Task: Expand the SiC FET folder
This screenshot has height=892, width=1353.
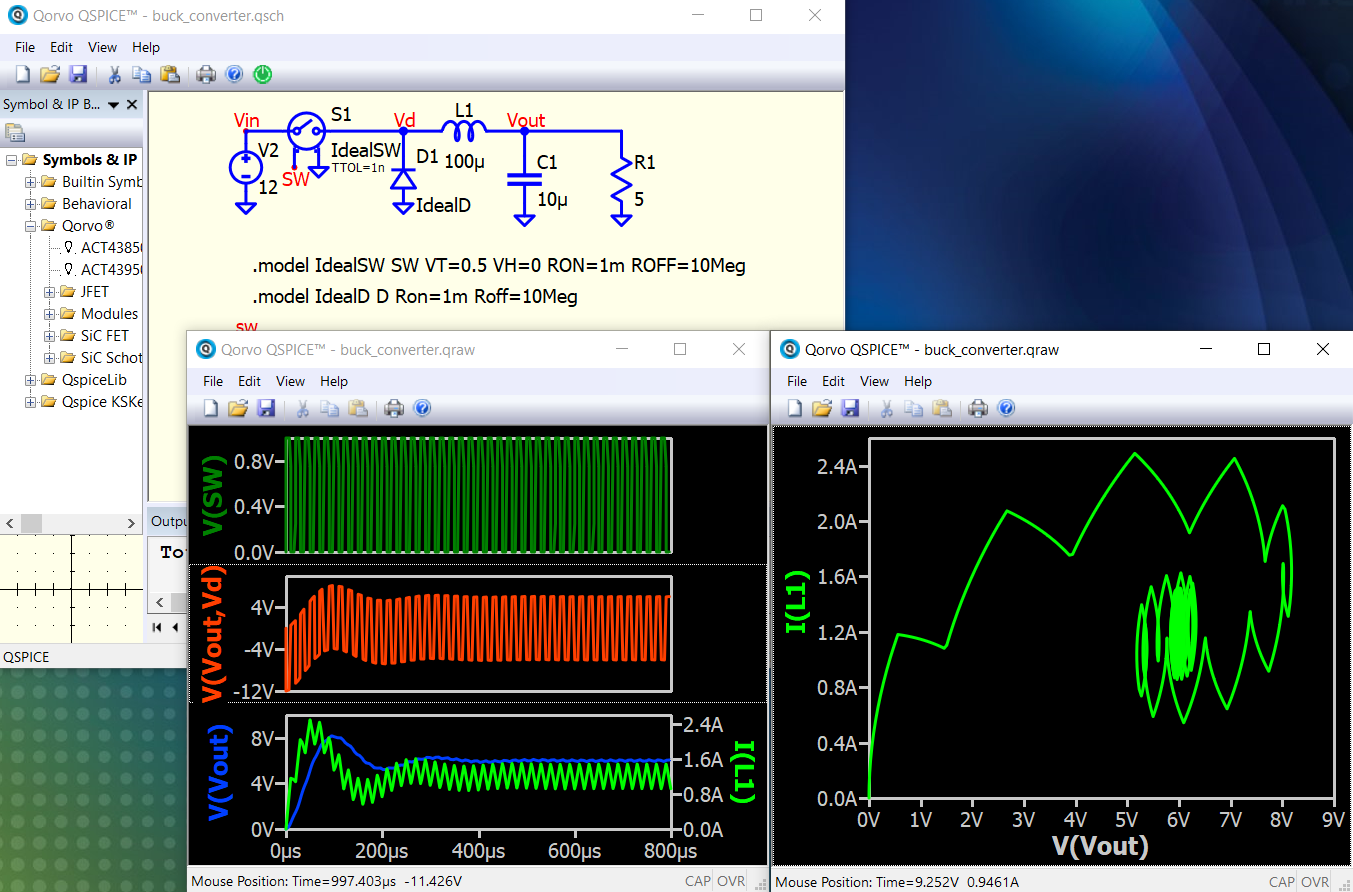Action: click(49, 336)
